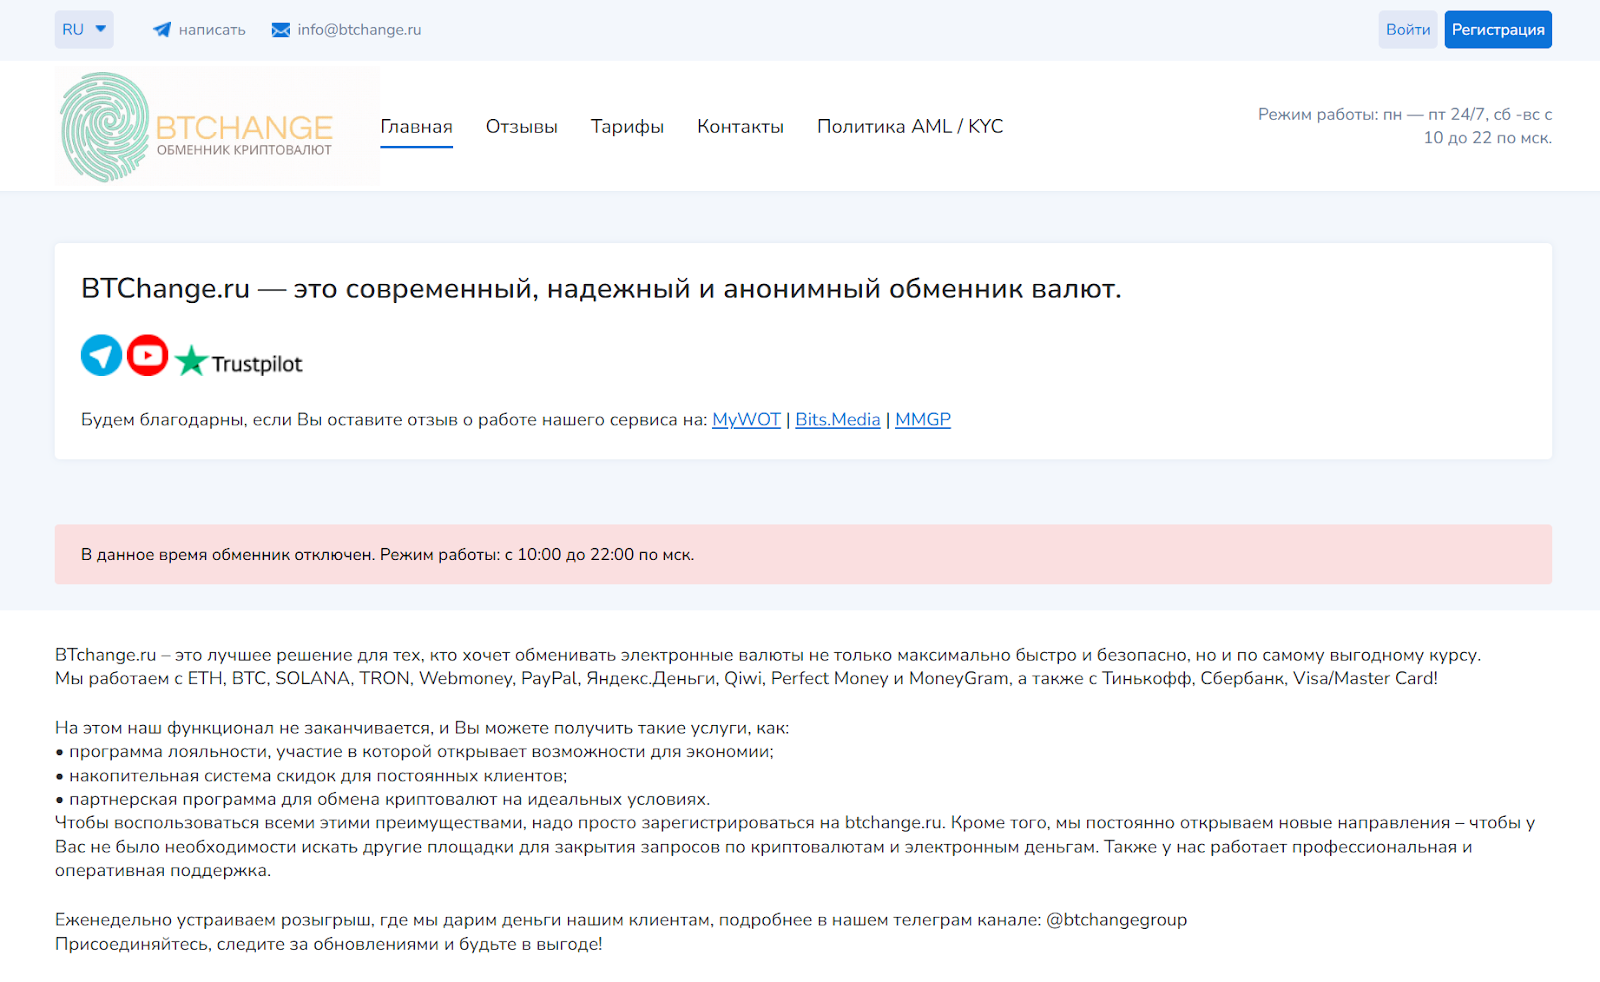Click 'Присоединяйтесь, следите за обновлениями' line

(x=329, y=944)
